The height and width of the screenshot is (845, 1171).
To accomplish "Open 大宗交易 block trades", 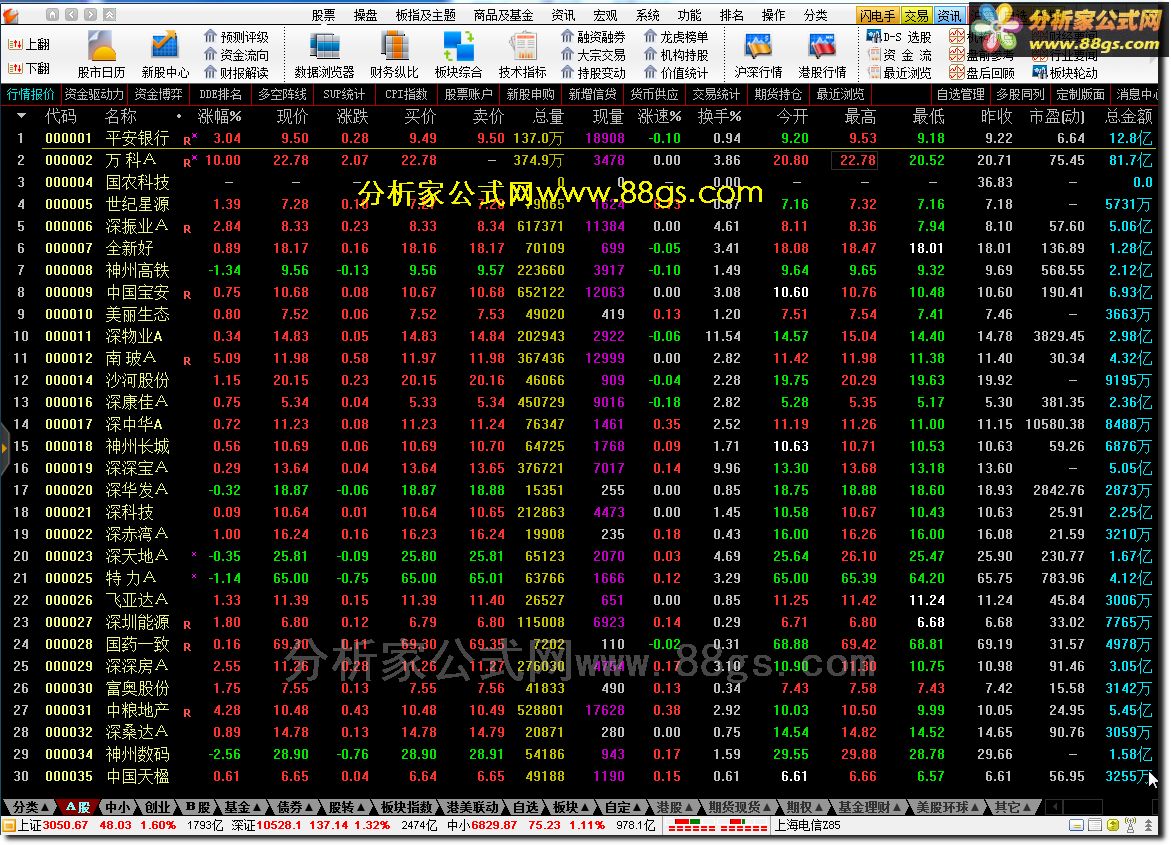I will click(x=593, y=55).
